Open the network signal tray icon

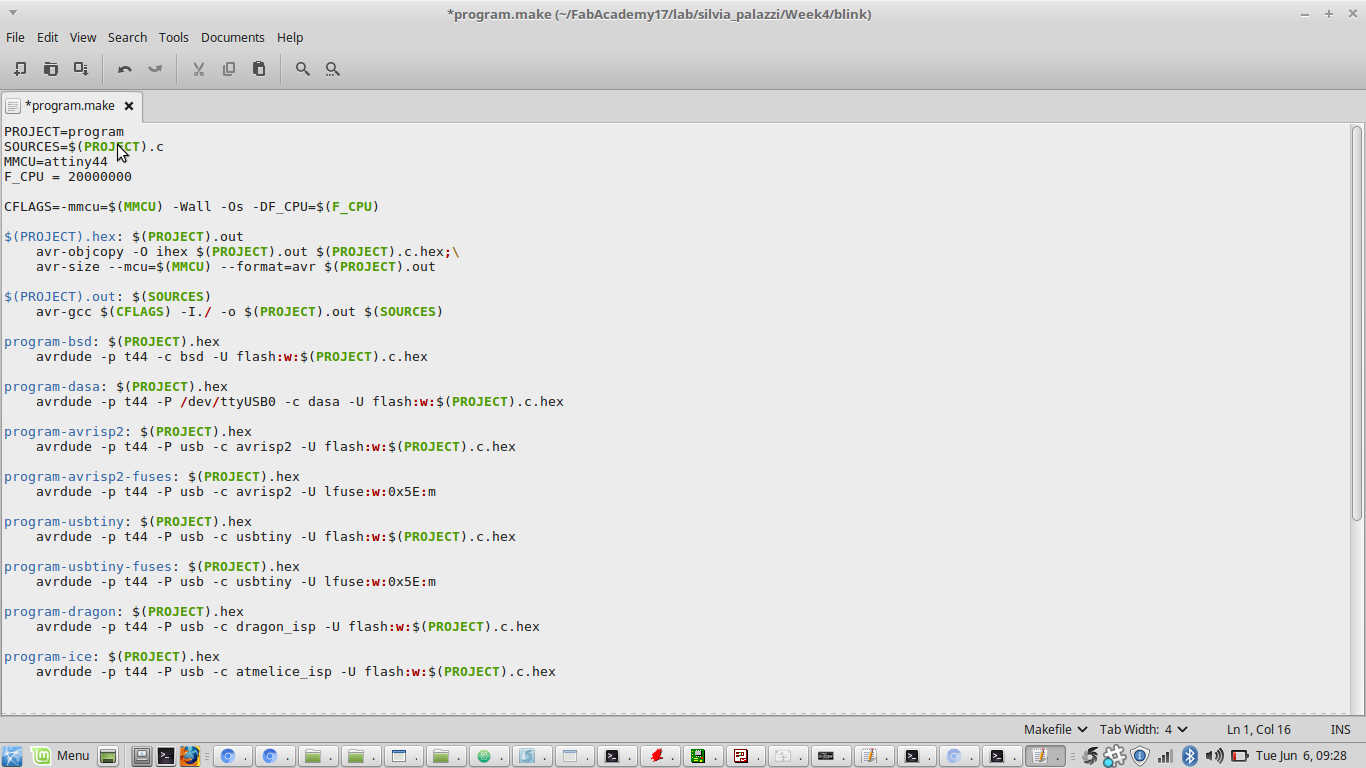pos(1164,755)
